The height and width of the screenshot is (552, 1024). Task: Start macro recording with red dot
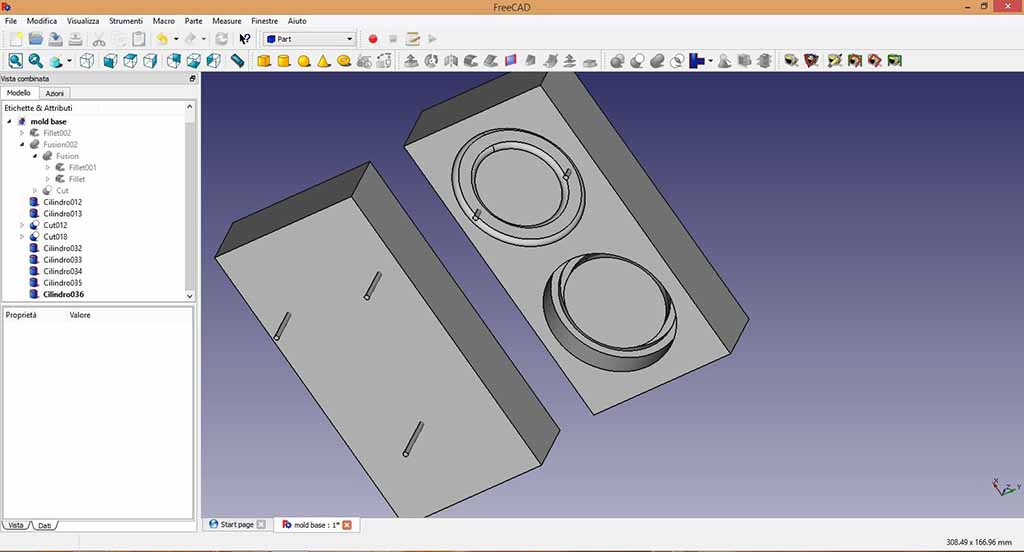tap(373, 39)
